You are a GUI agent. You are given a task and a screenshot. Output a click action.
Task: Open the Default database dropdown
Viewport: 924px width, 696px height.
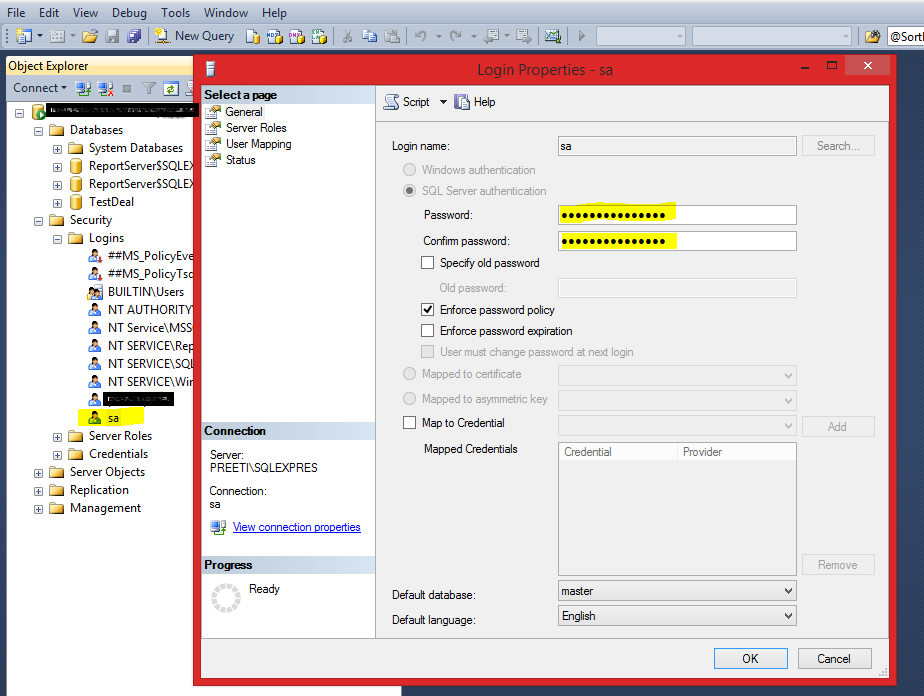pos(789,590)
